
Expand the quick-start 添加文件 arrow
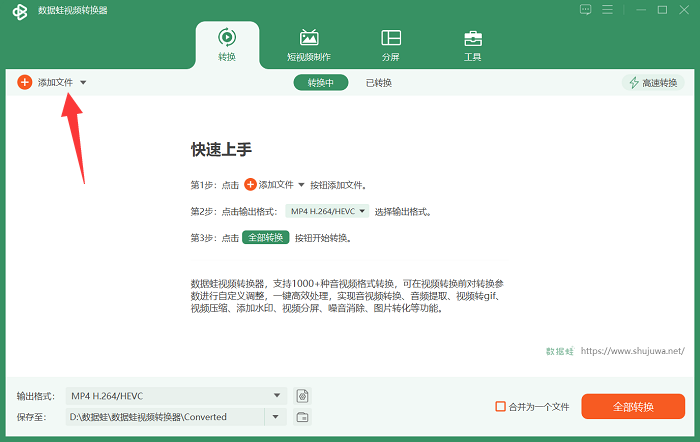[301, 185]
